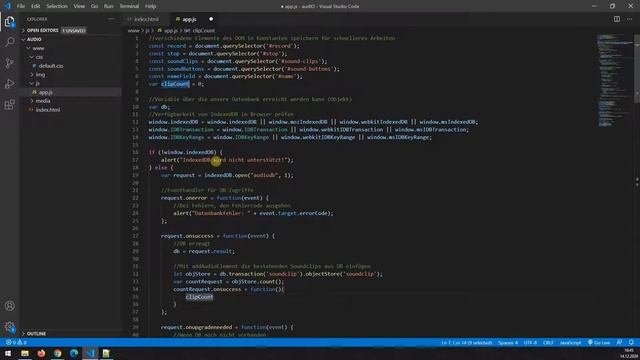Open Firefox from the taskbar
The width and height of the screenshot is (640, 360).
pos(41,353)
